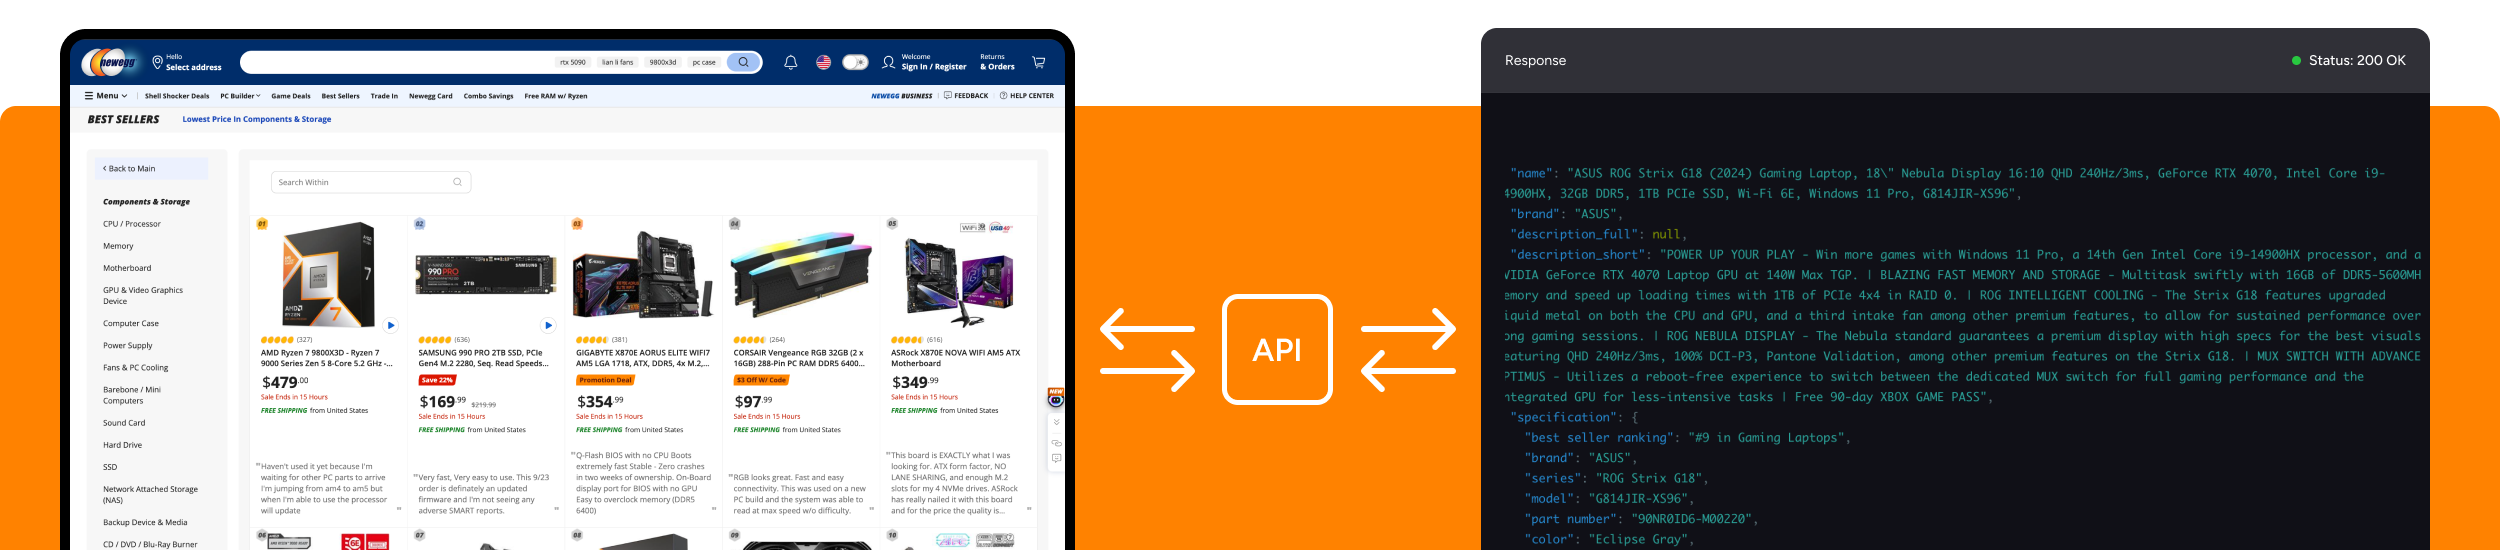2500x550 pixels.
Task: Click the hamburger Menu icon
Action: pyautogui.click(x=89, y=96)
